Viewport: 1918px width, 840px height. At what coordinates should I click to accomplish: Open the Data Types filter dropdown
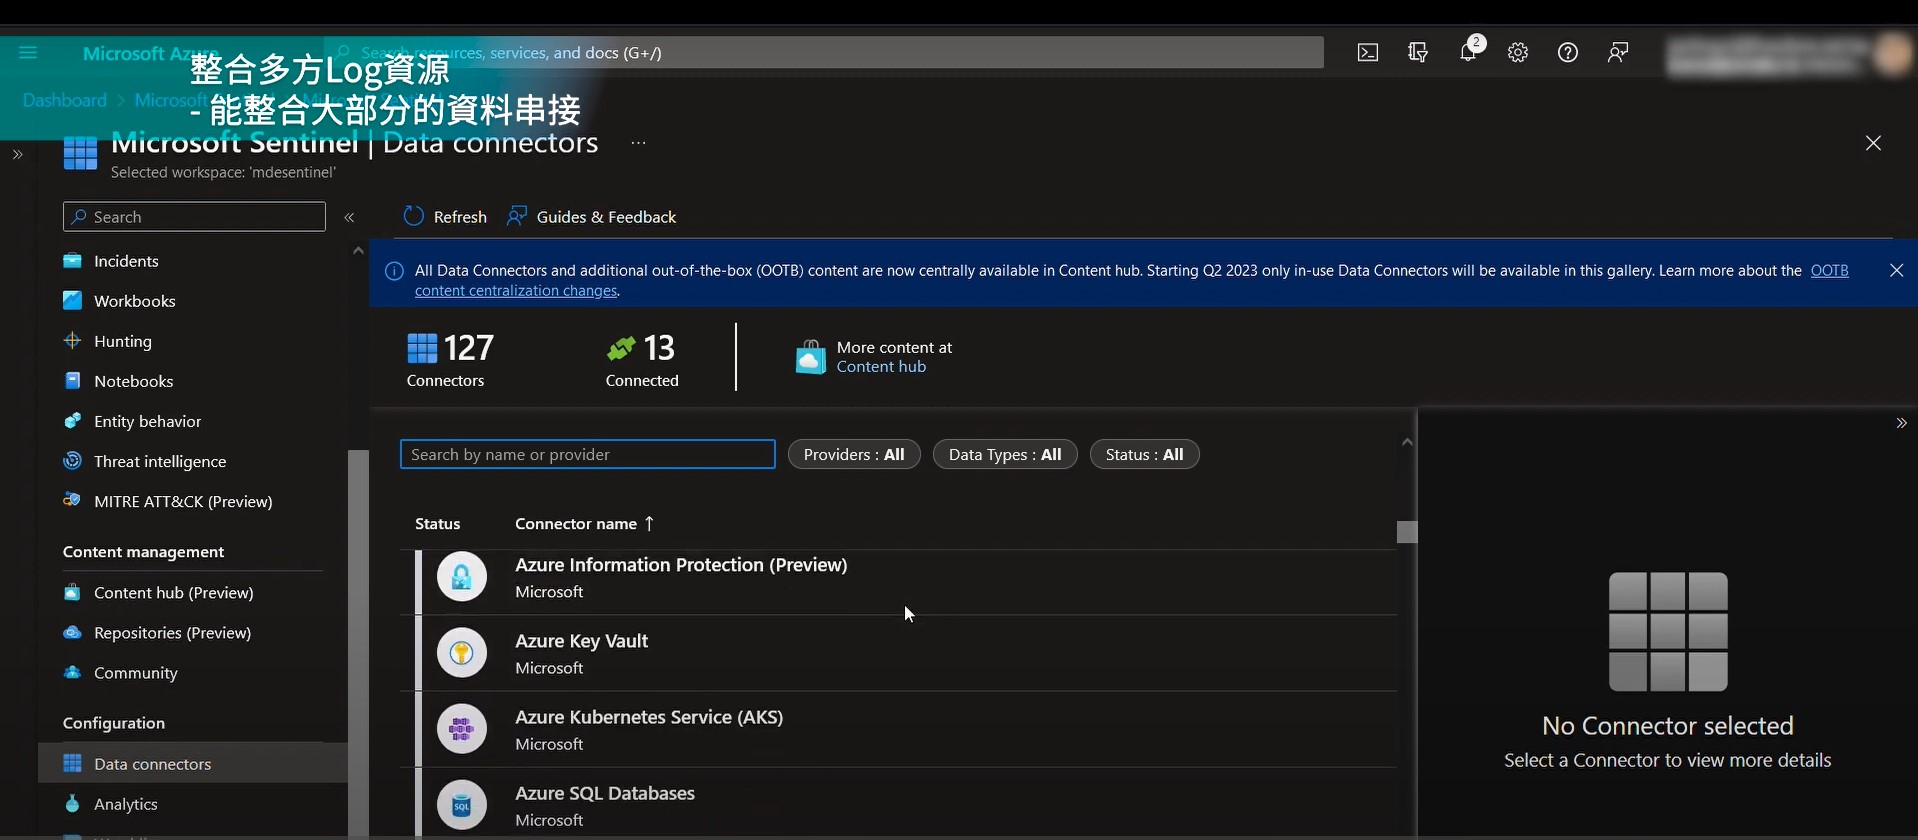[1004, 454]
